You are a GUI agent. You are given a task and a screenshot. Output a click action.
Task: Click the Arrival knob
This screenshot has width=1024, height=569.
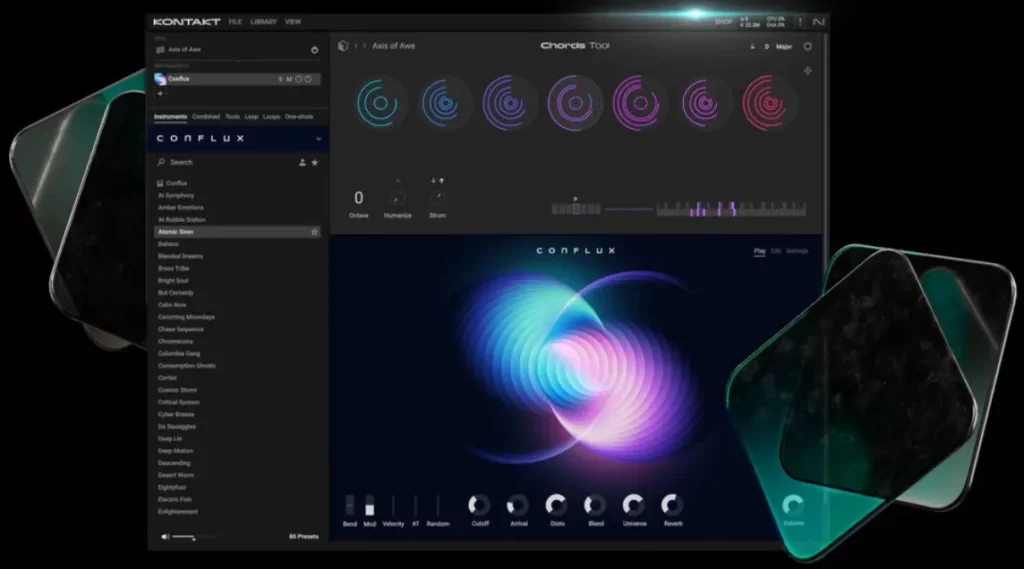(518, 505)
